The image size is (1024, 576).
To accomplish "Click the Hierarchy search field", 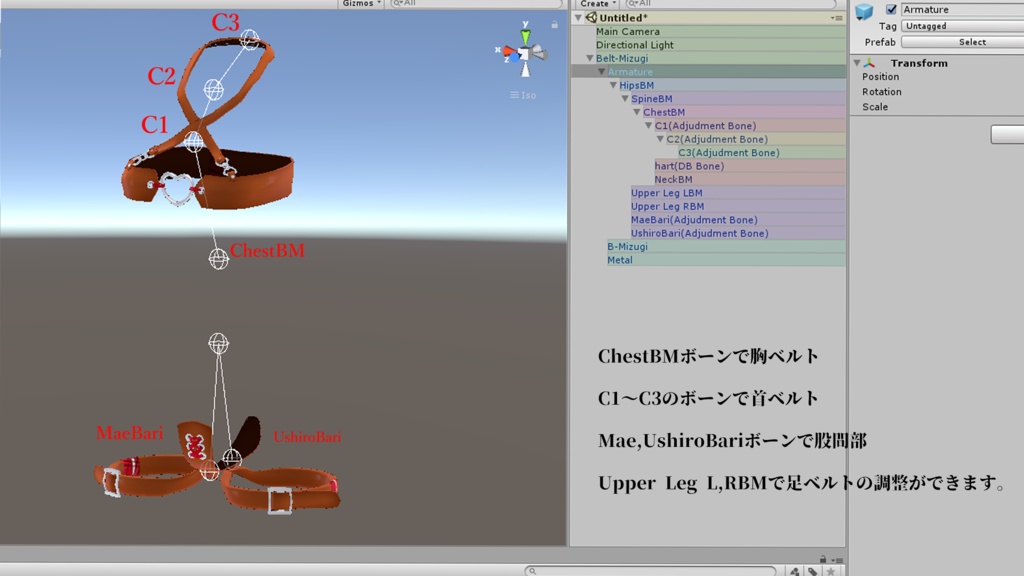I will (729, 3).
